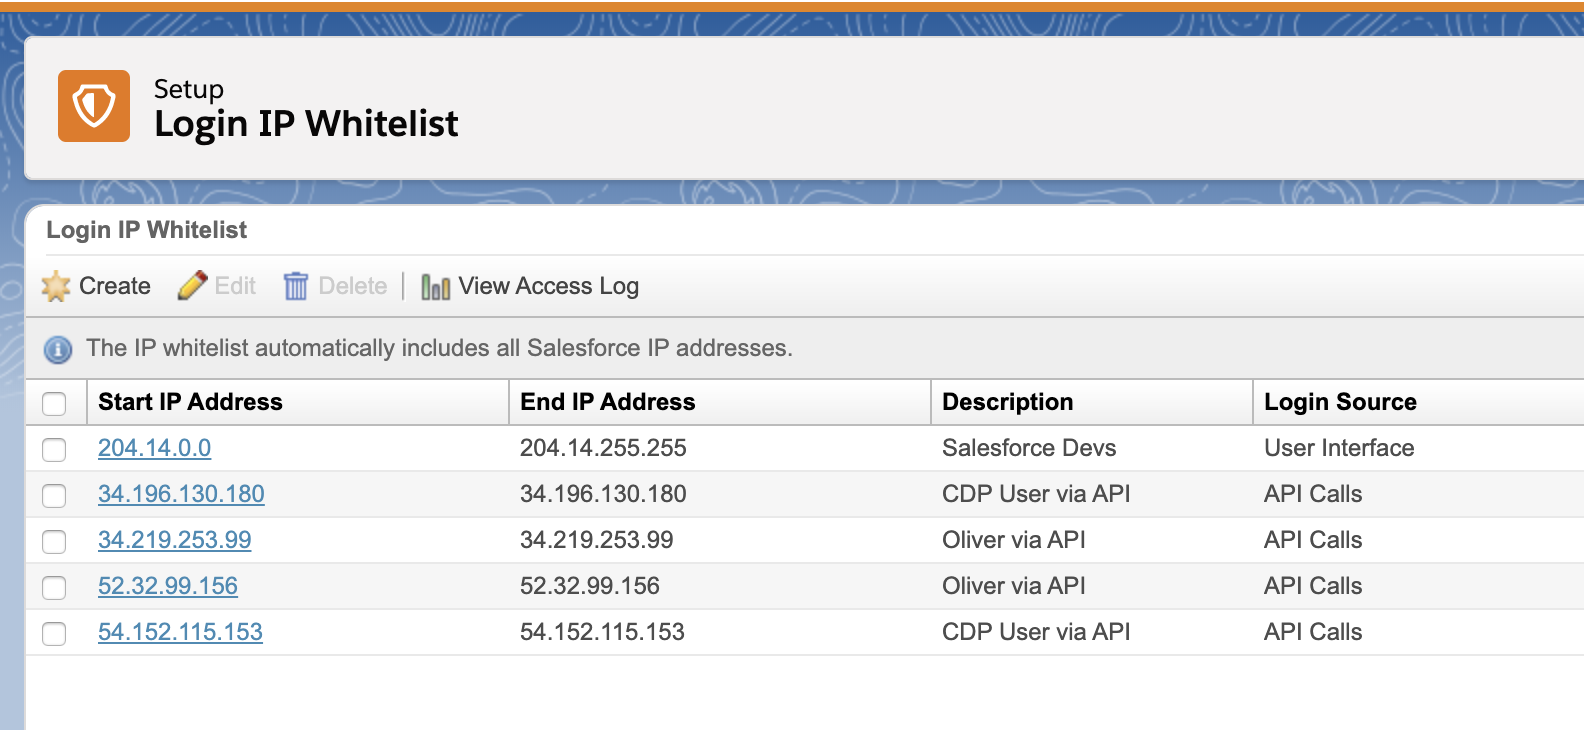
Task: Open the 204.14.0.0 start IP link
Action: click(154, 448)
